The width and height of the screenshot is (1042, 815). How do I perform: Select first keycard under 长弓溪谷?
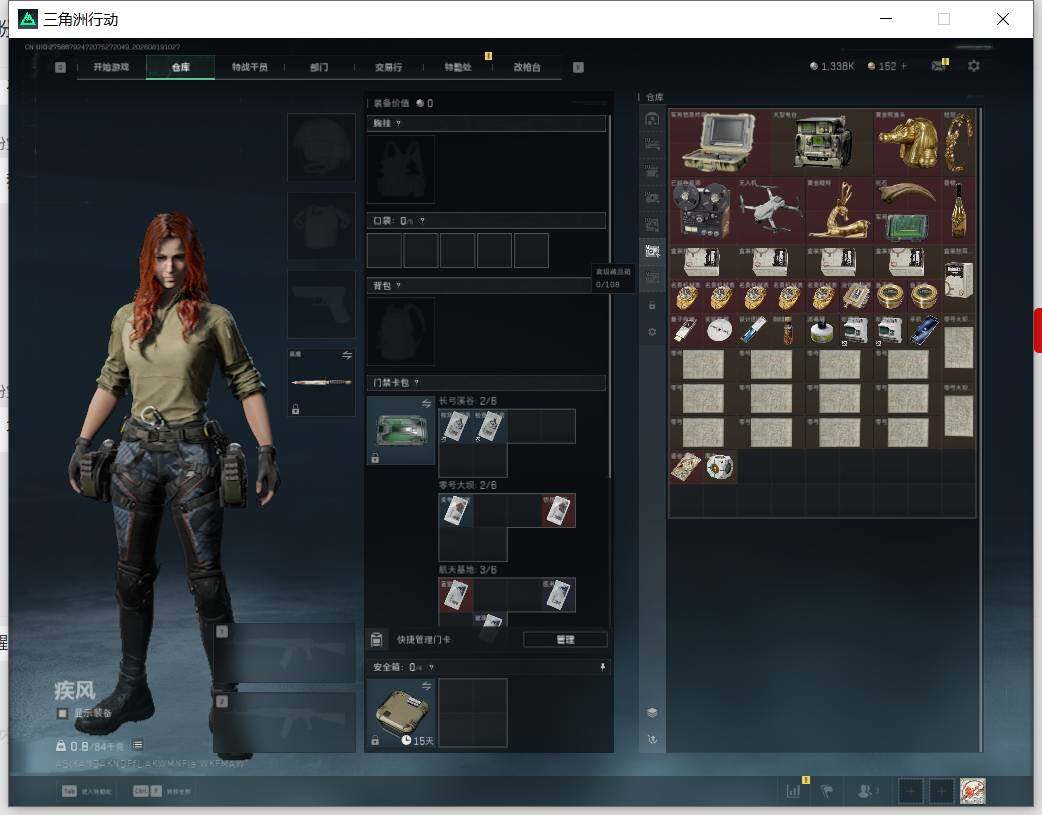pyautogui.click(x=456, y=426)
